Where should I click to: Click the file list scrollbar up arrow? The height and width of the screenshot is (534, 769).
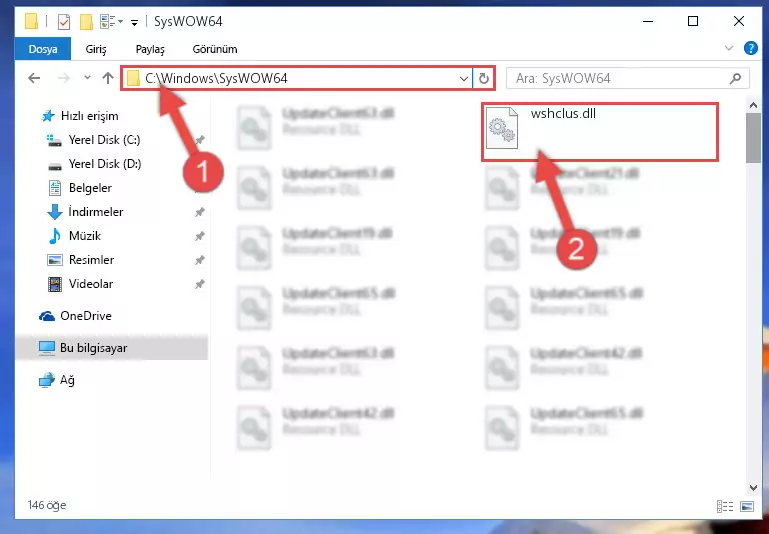tap(753, 105)
